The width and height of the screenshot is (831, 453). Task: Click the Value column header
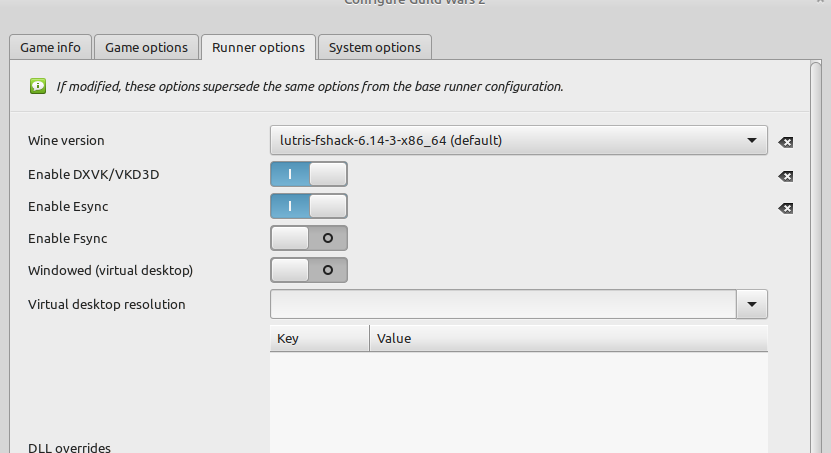pyautogui.click(x=569, y=339)
